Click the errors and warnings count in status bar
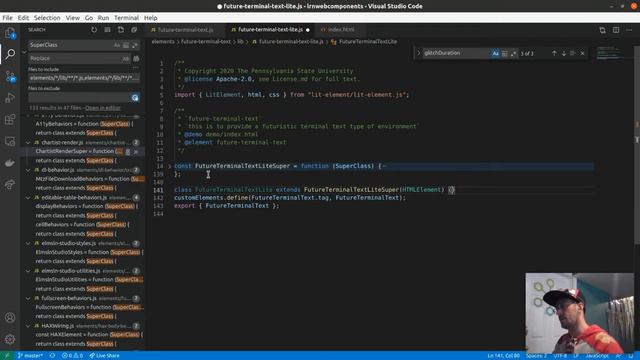The image size is (640, 360). tap(72, 356)
